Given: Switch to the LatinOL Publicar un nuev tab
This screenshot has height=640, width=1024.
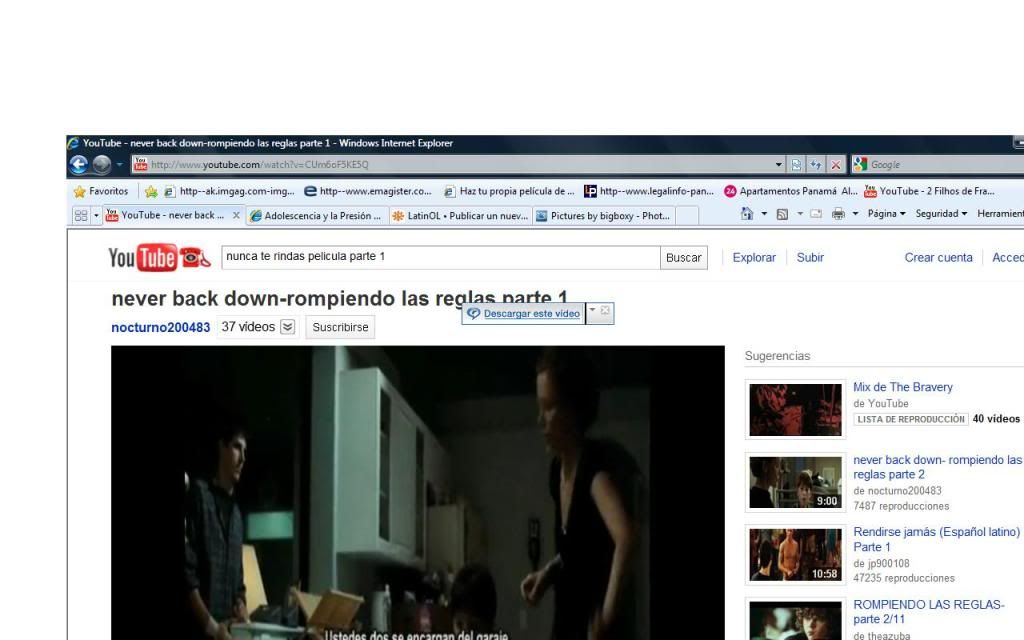Looking at the screenshot, I should (461, 216).
